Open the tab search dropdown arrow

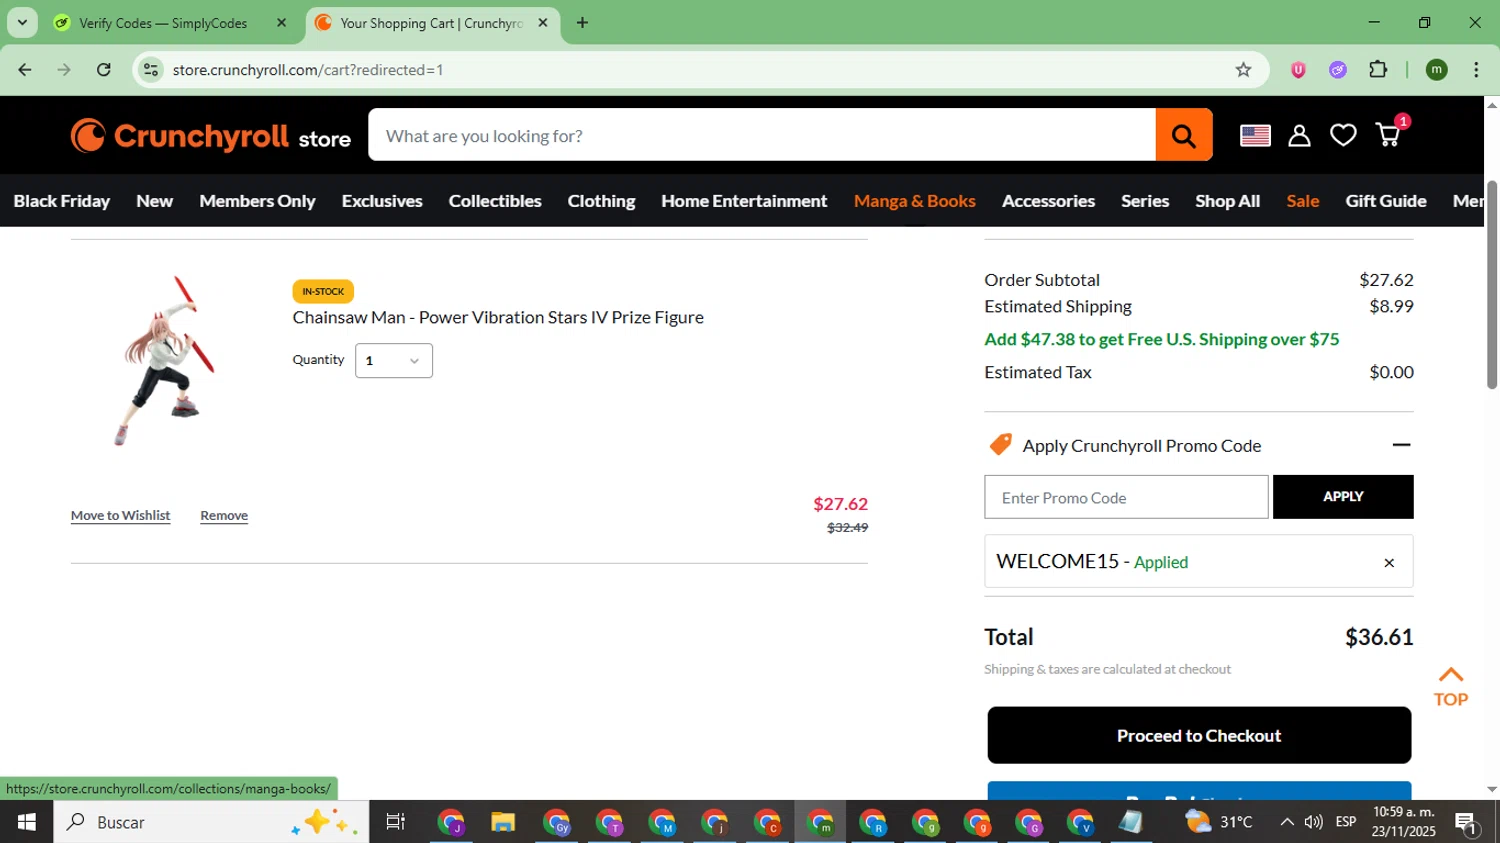pyautogui.click(x=22, y=22)
